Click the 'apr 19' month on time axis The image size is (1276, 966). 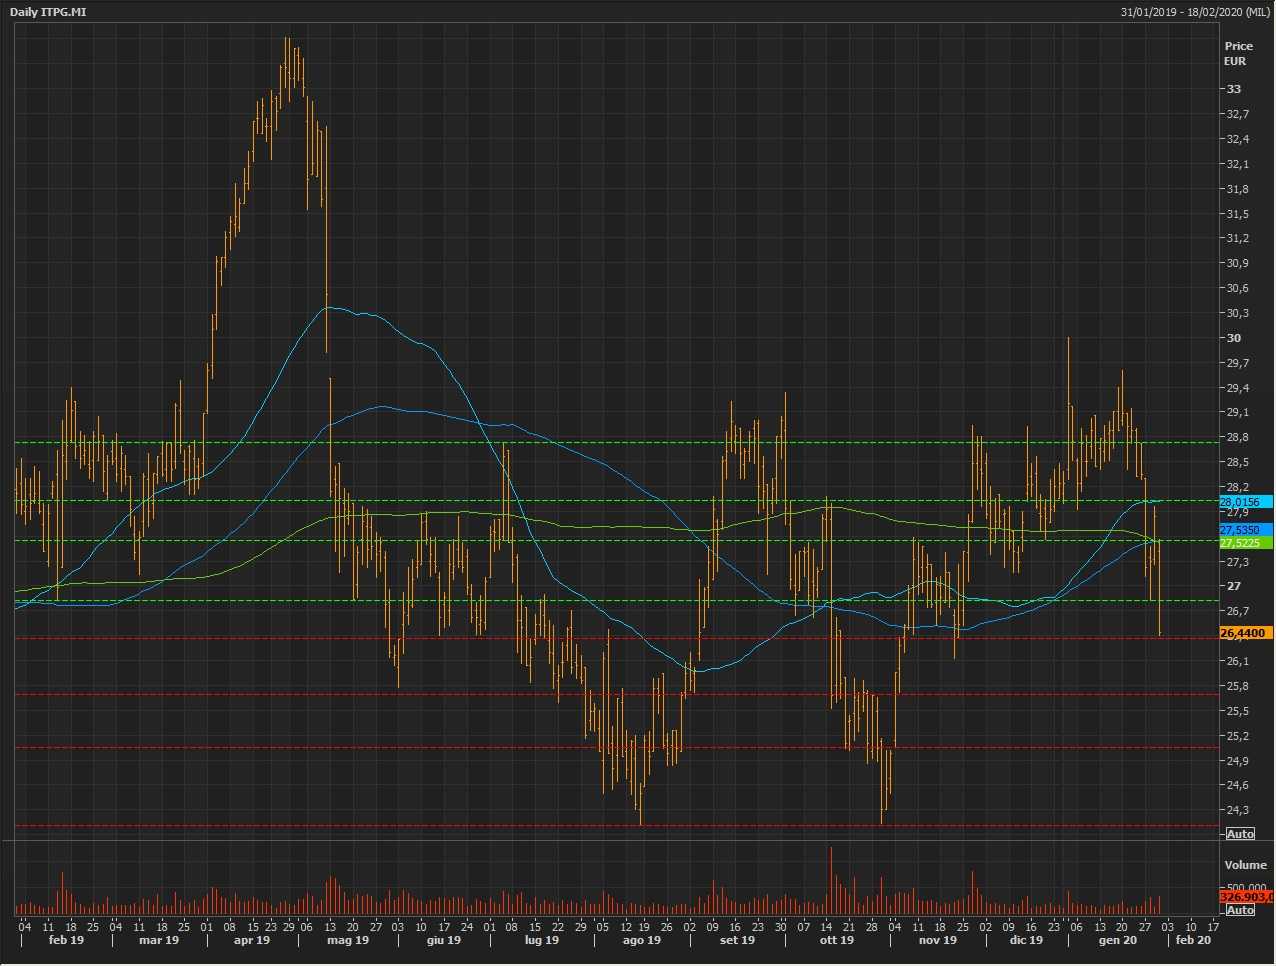(251, 940)
